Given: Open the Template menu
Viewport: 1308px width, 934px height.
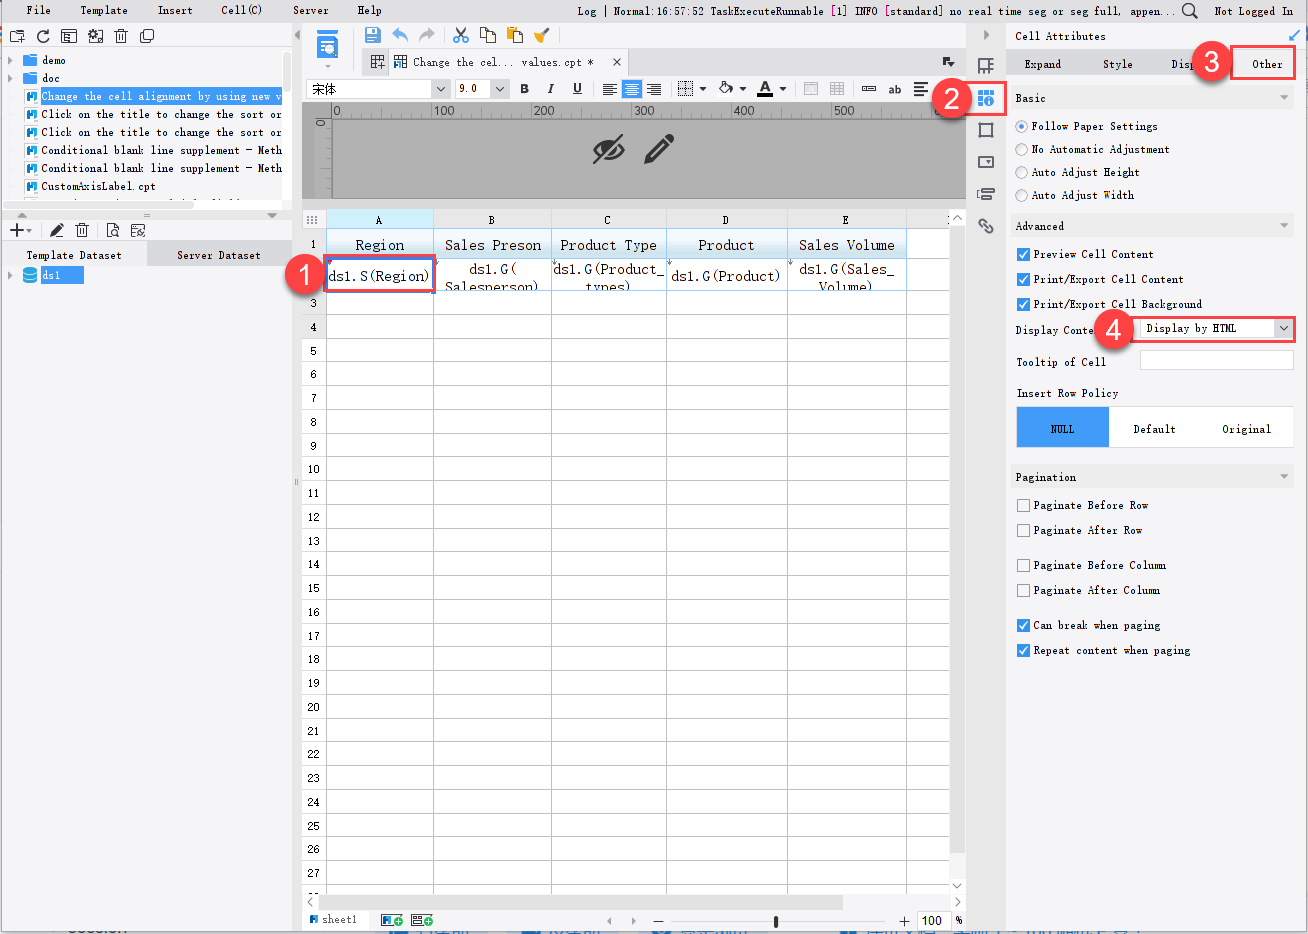Looking at the screenshot, I should [103, 10].
